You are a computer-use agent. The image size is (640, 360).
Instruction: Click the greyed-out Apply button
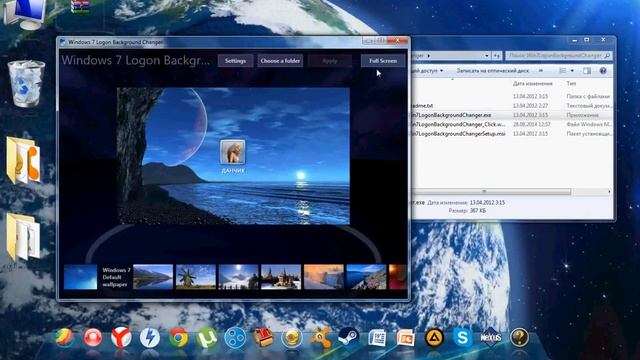(x=330, y=61)
